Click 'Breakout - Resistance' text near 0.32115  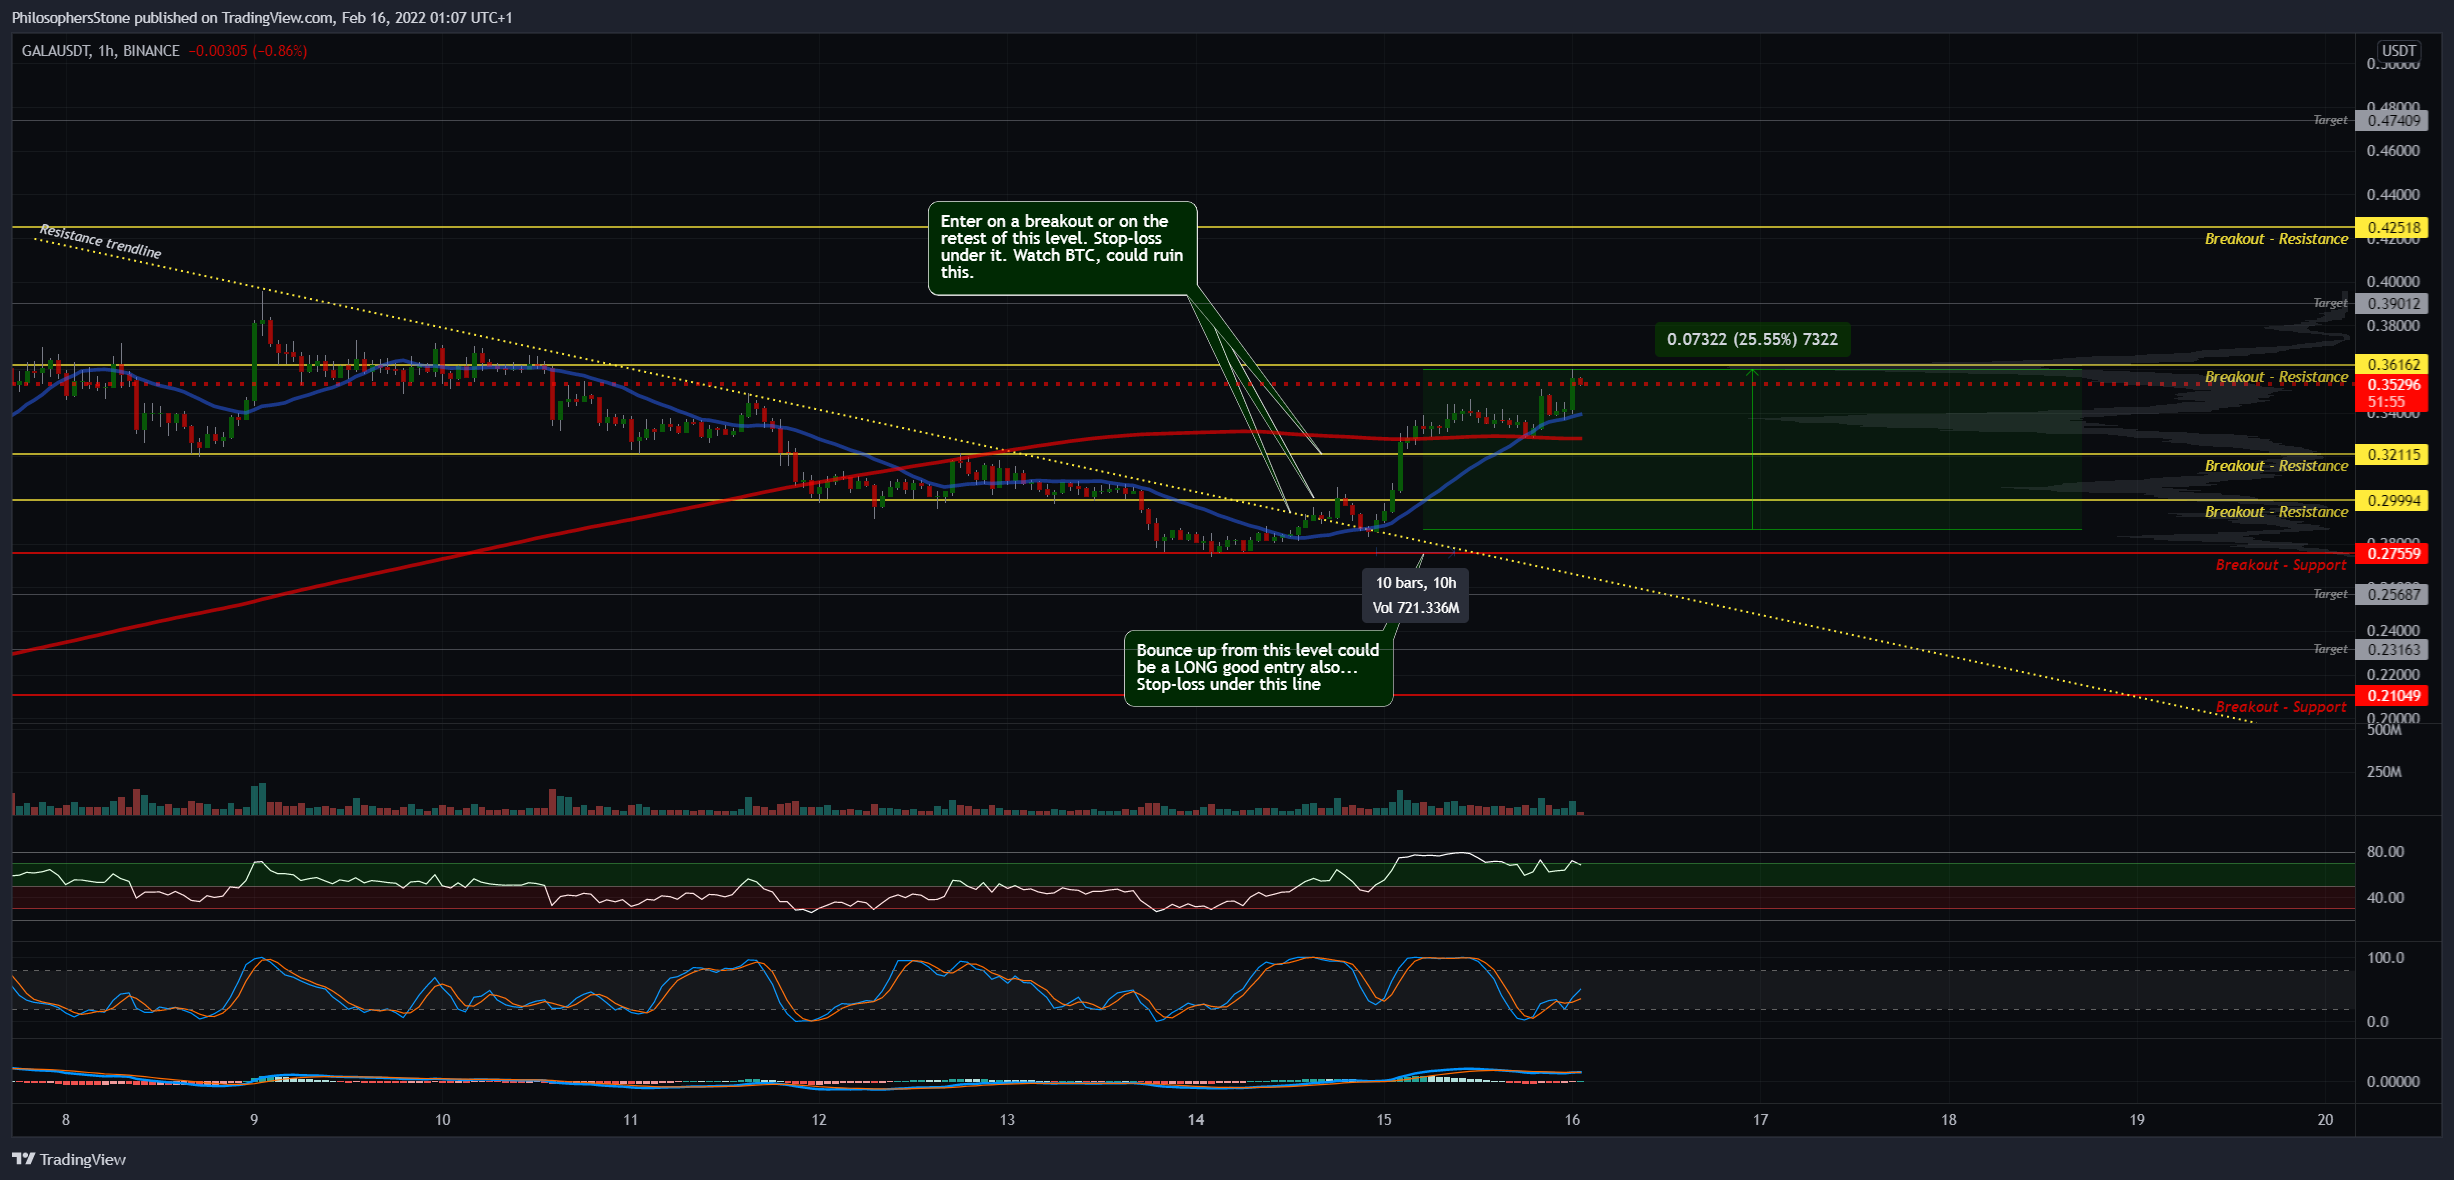2276,466
